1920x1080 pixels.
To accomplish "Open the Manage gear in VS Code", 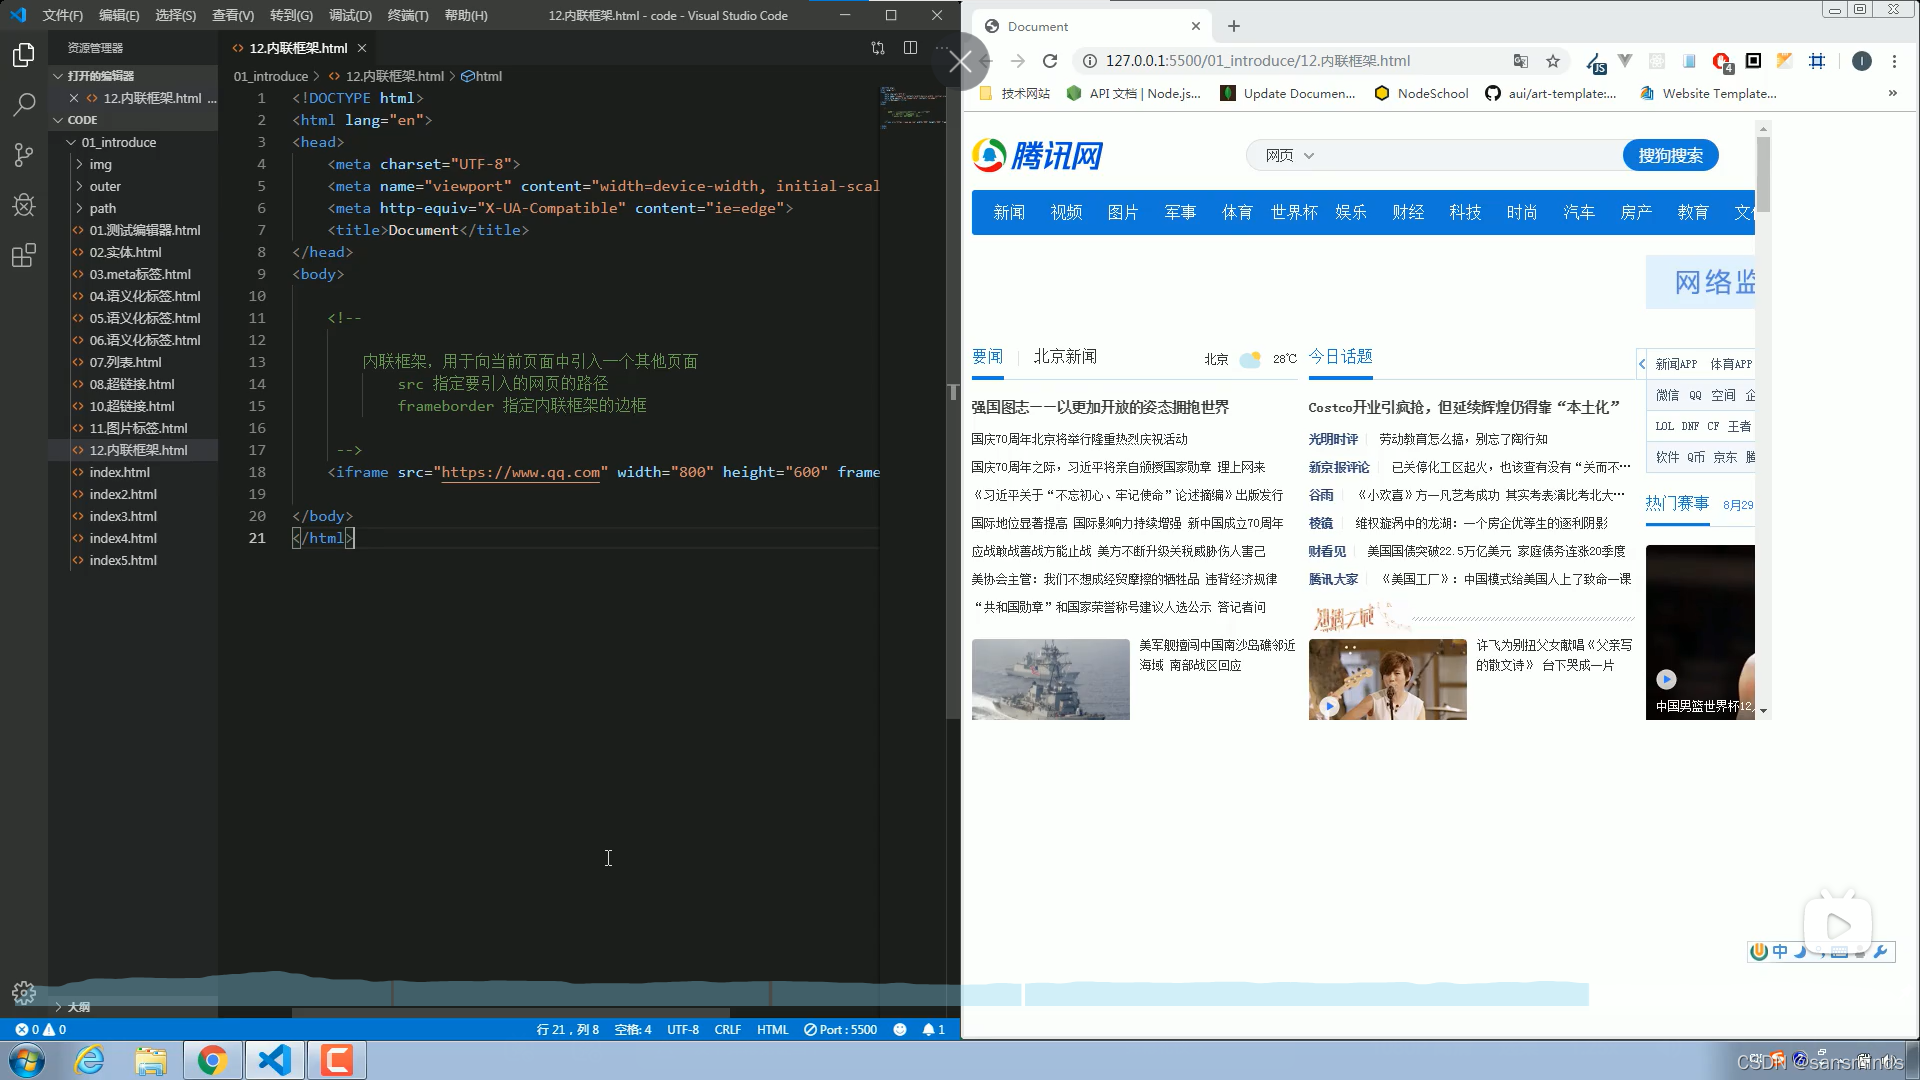I will (x=24, y=993).
